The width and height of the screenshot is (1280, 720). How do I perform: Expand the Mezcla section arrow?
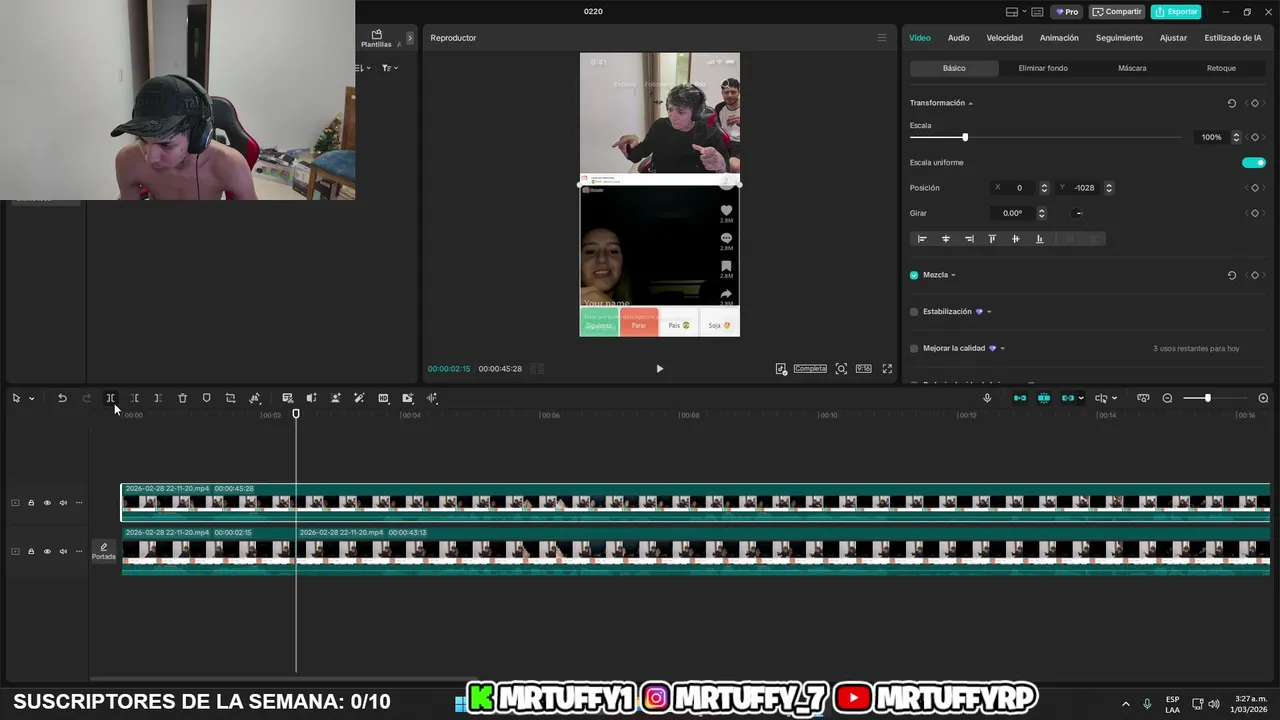(x=953, y=275)
